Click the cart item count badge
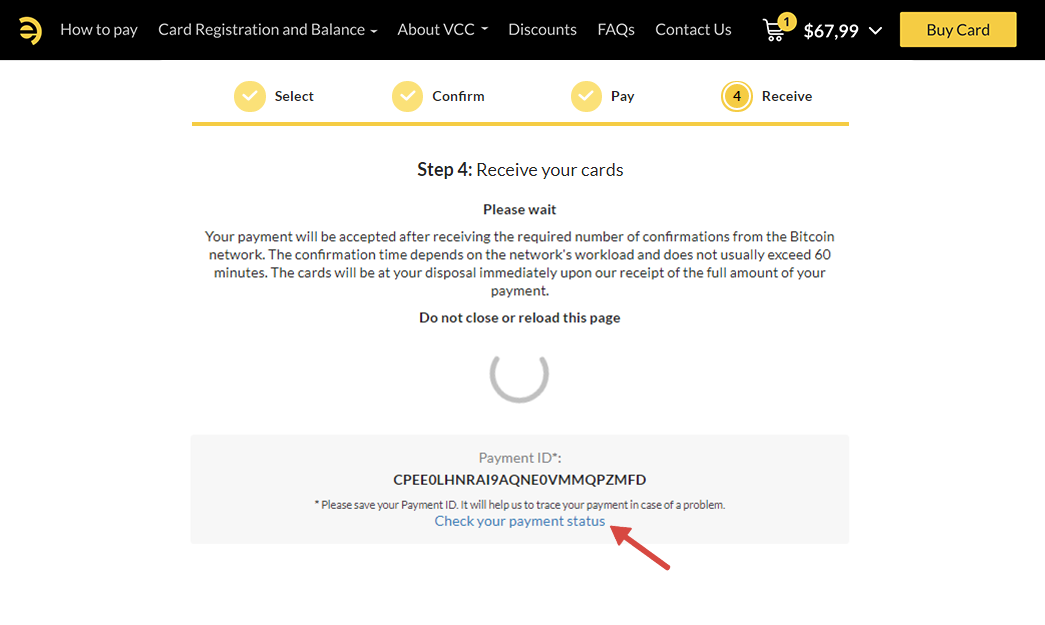This screenshot has height=625, width=1045. [786, 21]
